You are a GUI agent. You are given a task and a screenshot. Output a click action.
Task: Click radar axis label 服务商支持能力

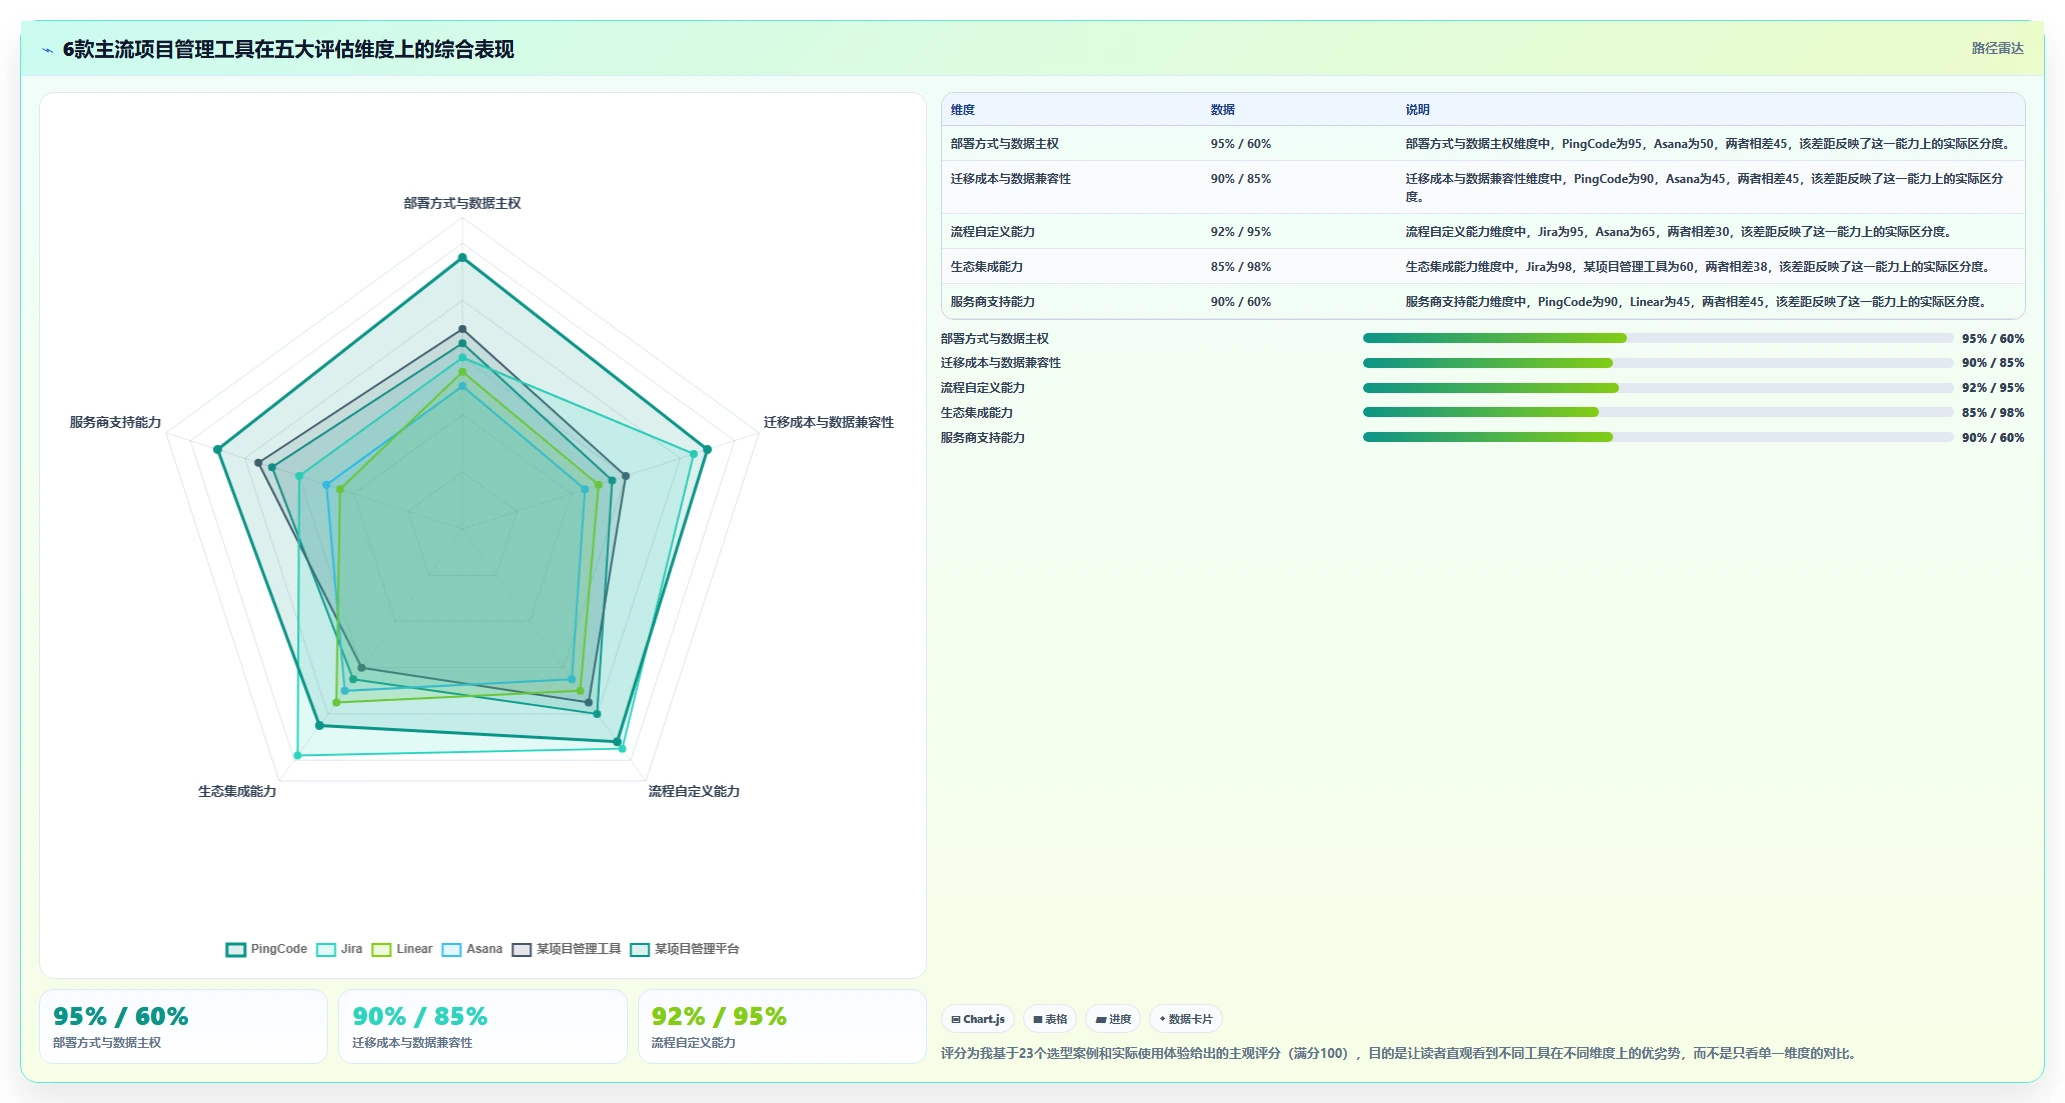point(115,422)
